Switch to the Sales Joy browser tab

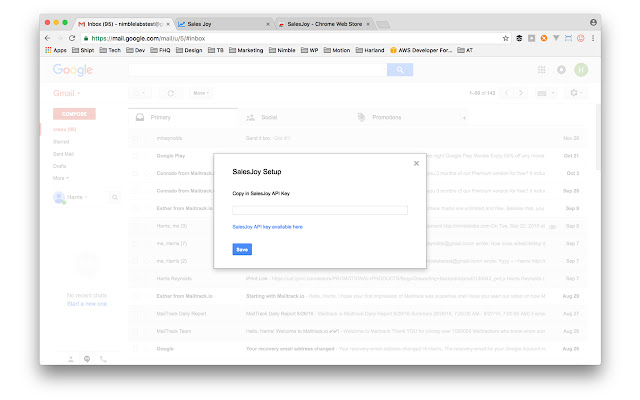click(224, 24)
